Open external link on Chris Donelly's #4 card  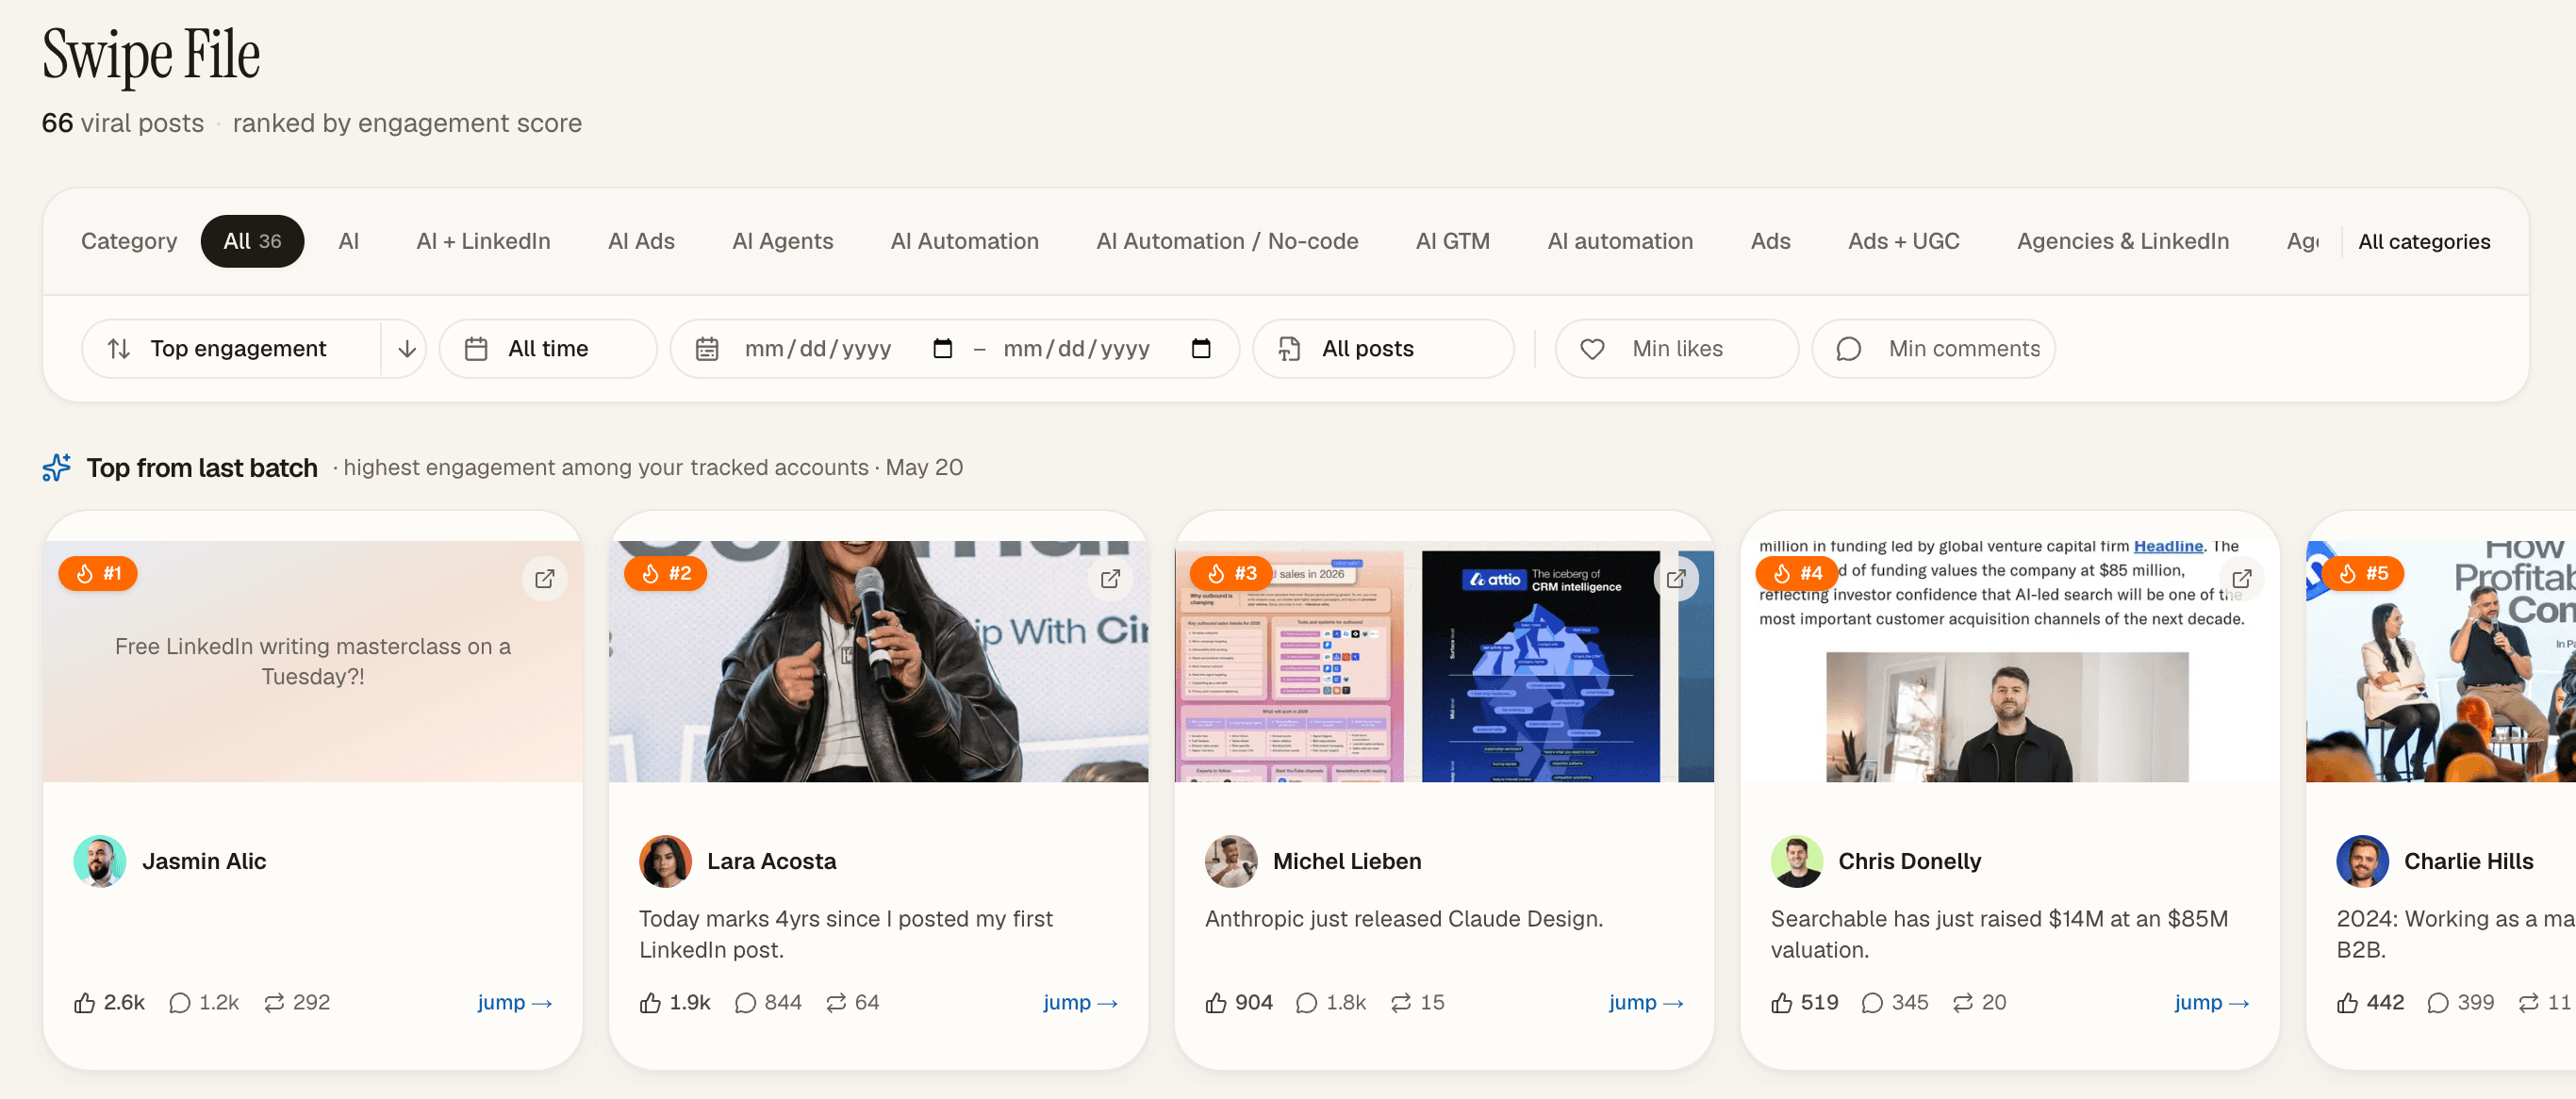pyautogui.click(x=2241, y=578)
